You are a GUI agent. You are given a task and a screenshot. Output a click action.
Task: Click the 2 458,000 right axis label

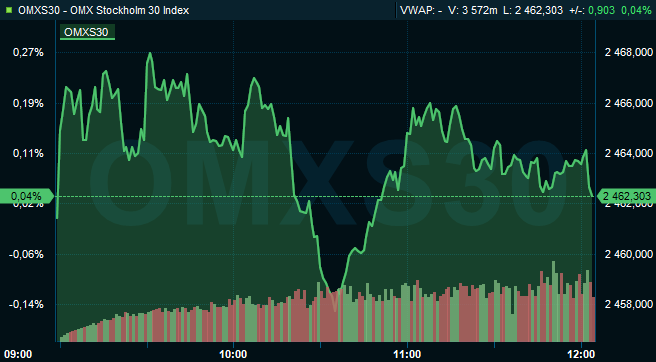(629, 305)
